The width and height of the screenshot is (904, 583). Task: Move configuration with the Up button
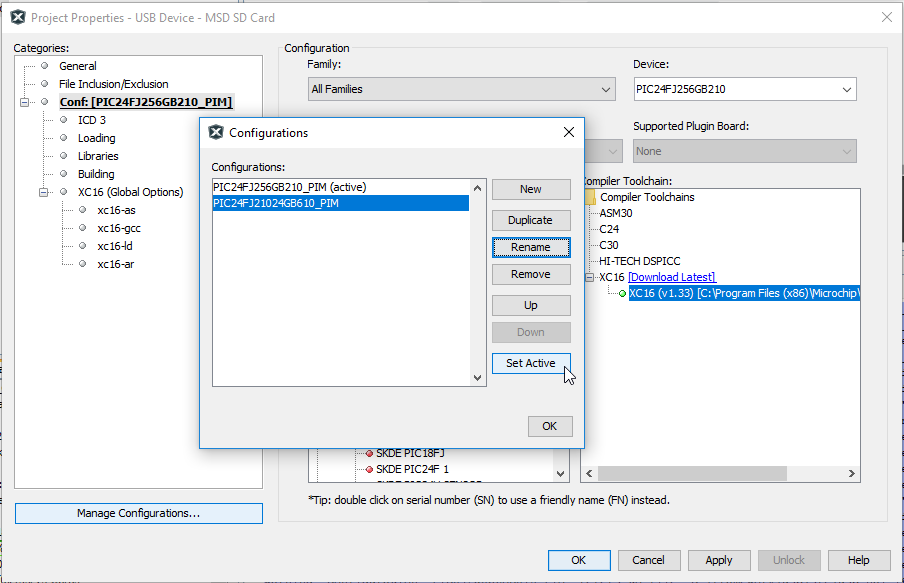pos(531,306)
